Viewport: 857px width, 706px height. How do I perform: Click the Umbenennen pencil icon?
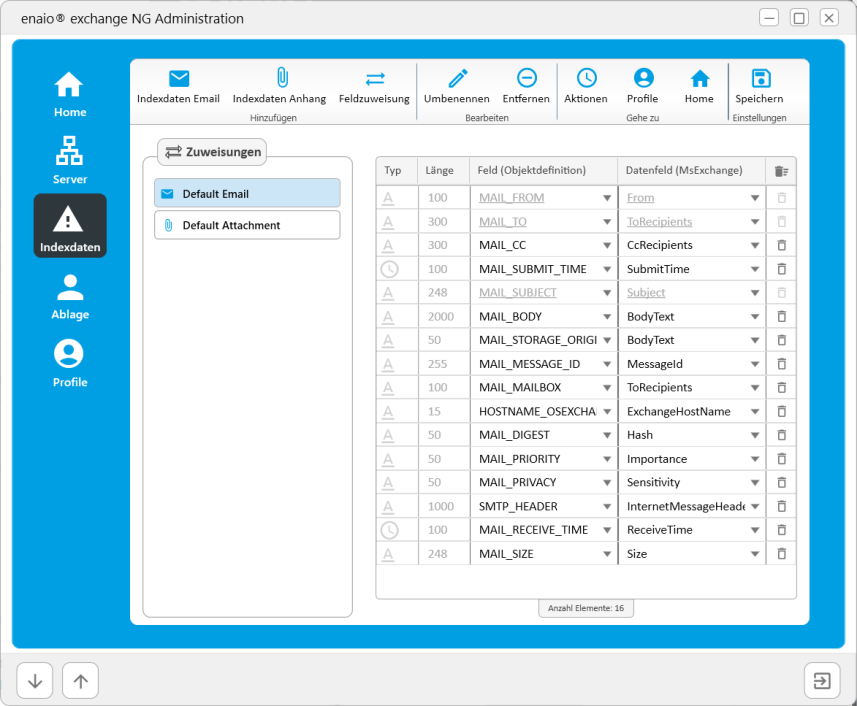tap(458, 78)
